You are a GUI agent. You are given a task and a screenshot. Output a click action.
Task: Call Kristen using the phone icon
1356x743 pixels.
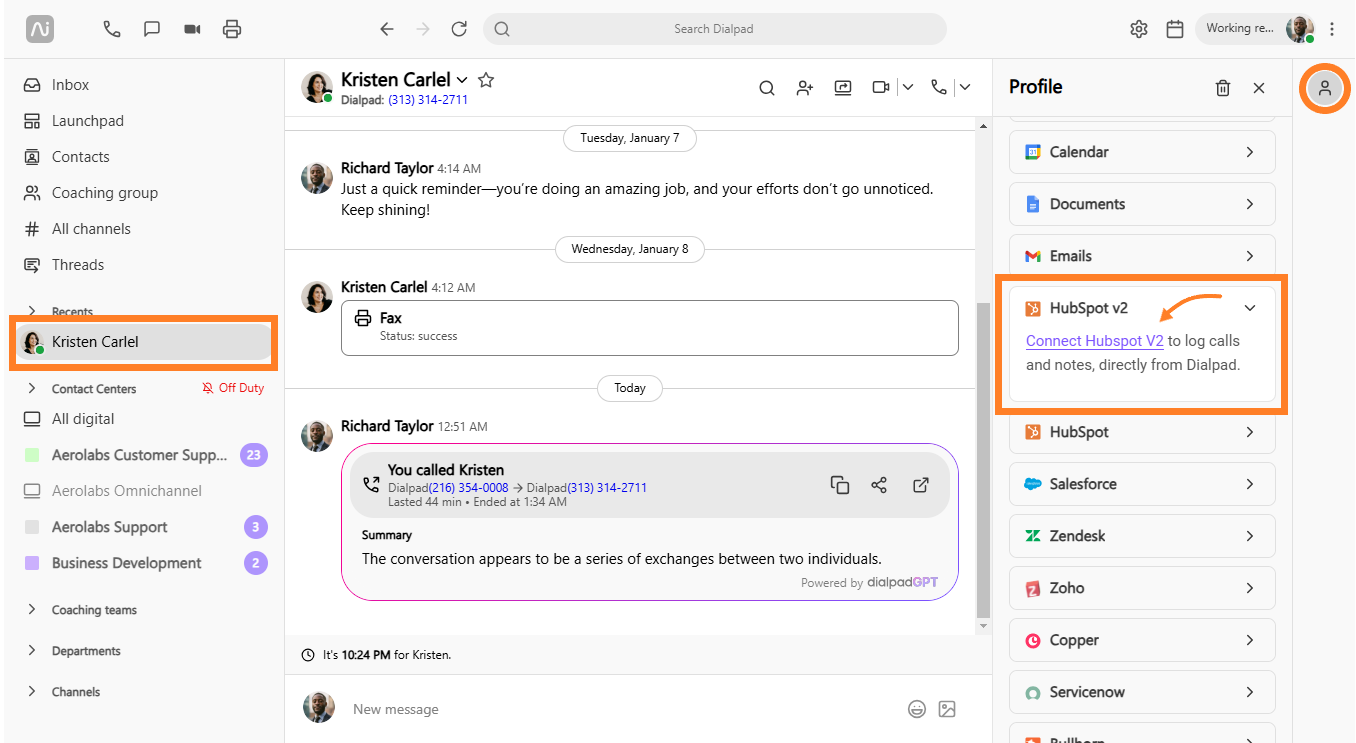click(x=938, y=88)
